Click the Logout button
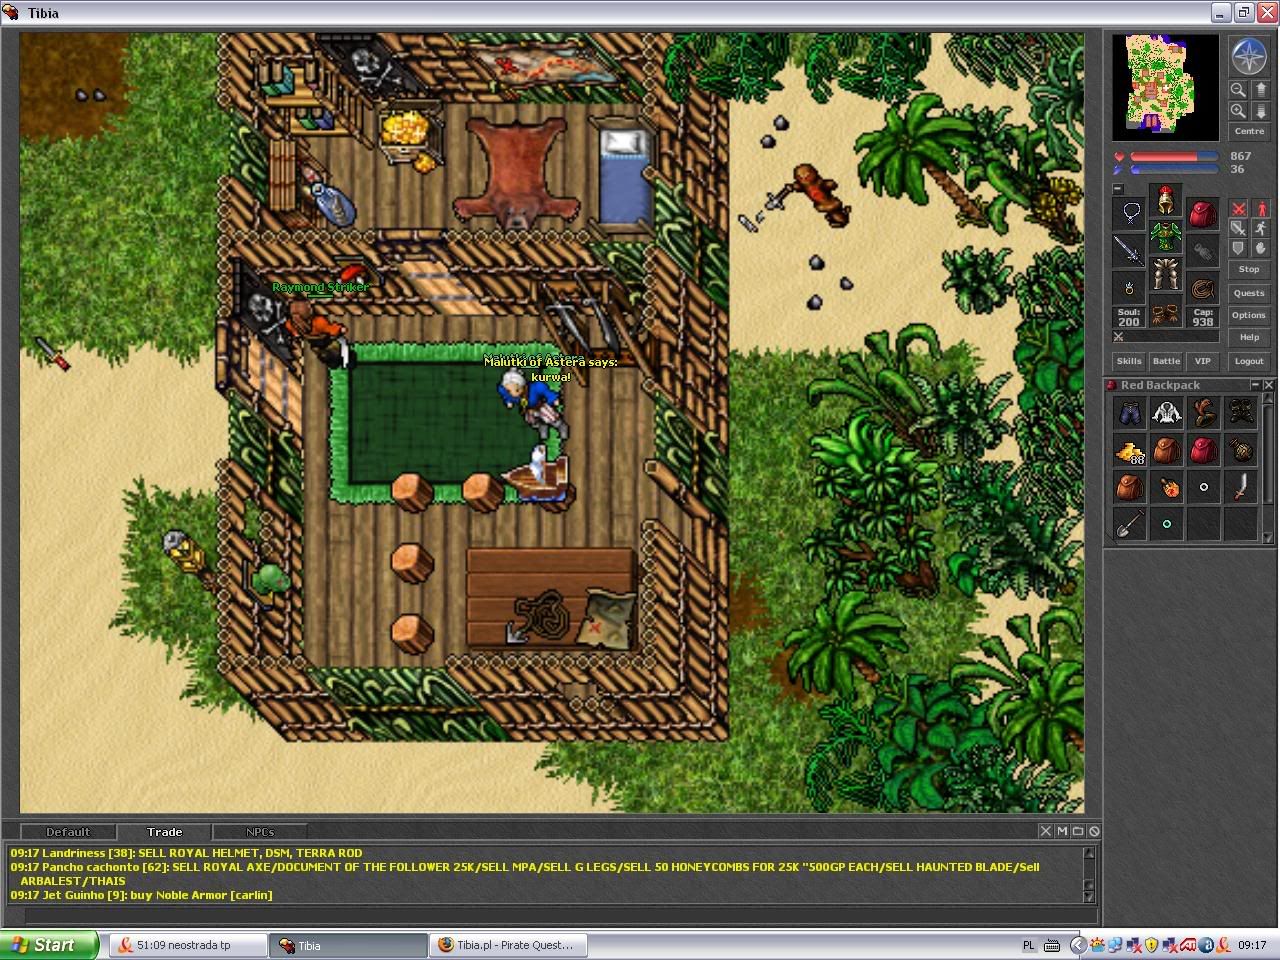This screenshot has width=1280, height=960. (x=1249, y=361)
